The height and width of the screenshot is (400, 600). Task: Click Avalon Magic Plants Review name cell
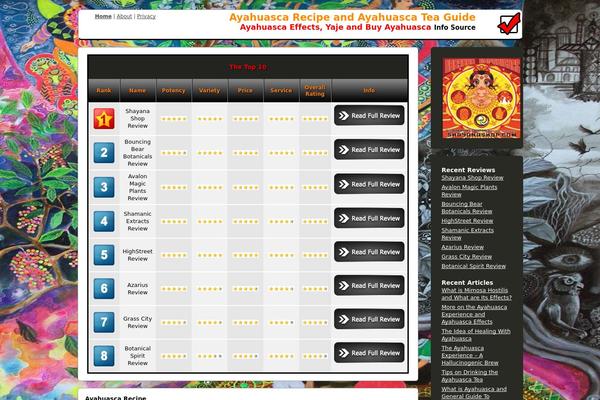(137, 187)
